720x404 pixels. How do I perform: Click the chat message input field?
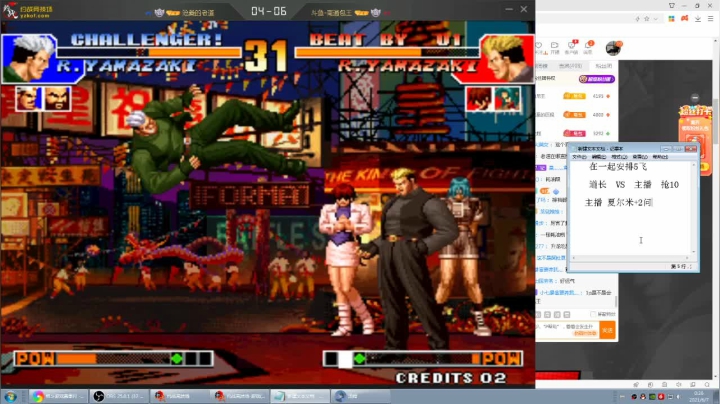click(567, 330)
